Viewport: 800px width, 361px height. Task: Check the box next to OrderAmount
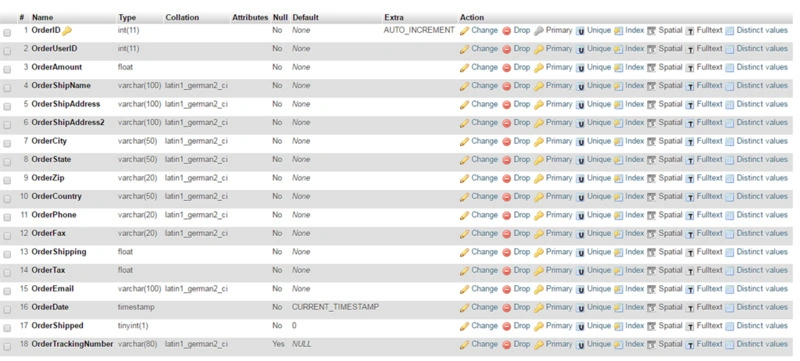7,69
